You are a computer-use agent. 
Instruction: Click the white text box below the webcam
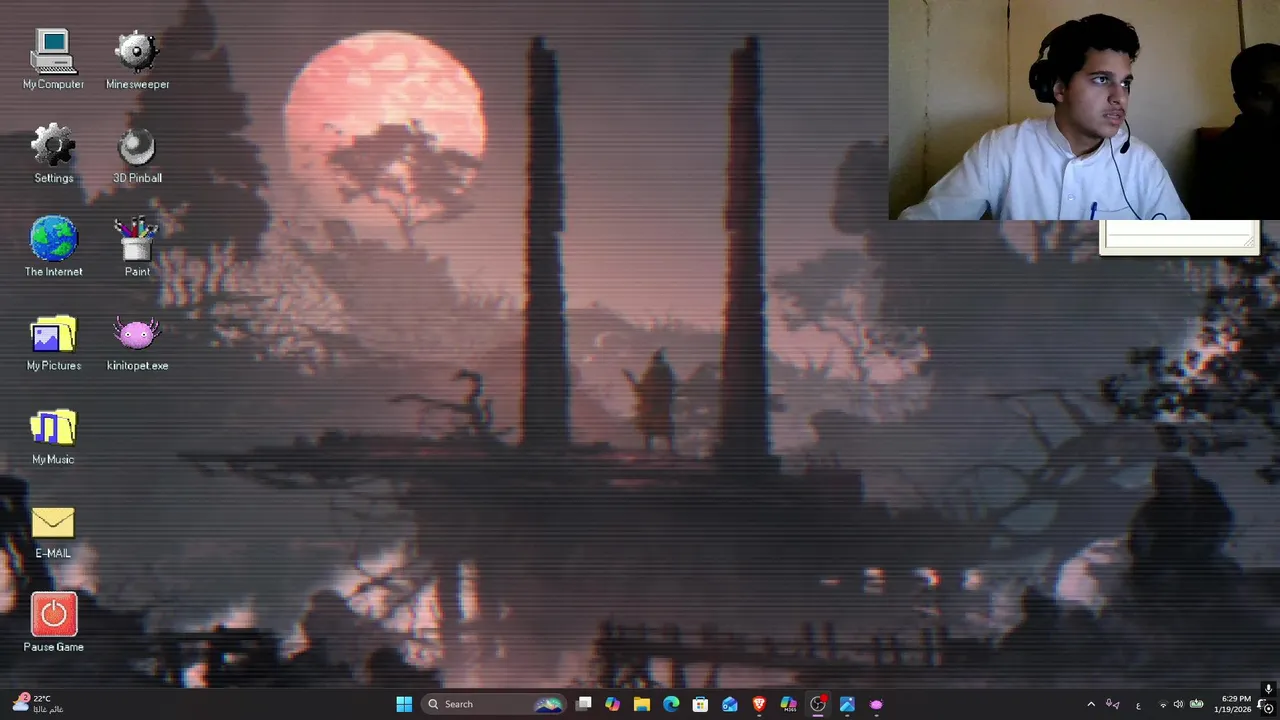click(x=1178, y=236)
